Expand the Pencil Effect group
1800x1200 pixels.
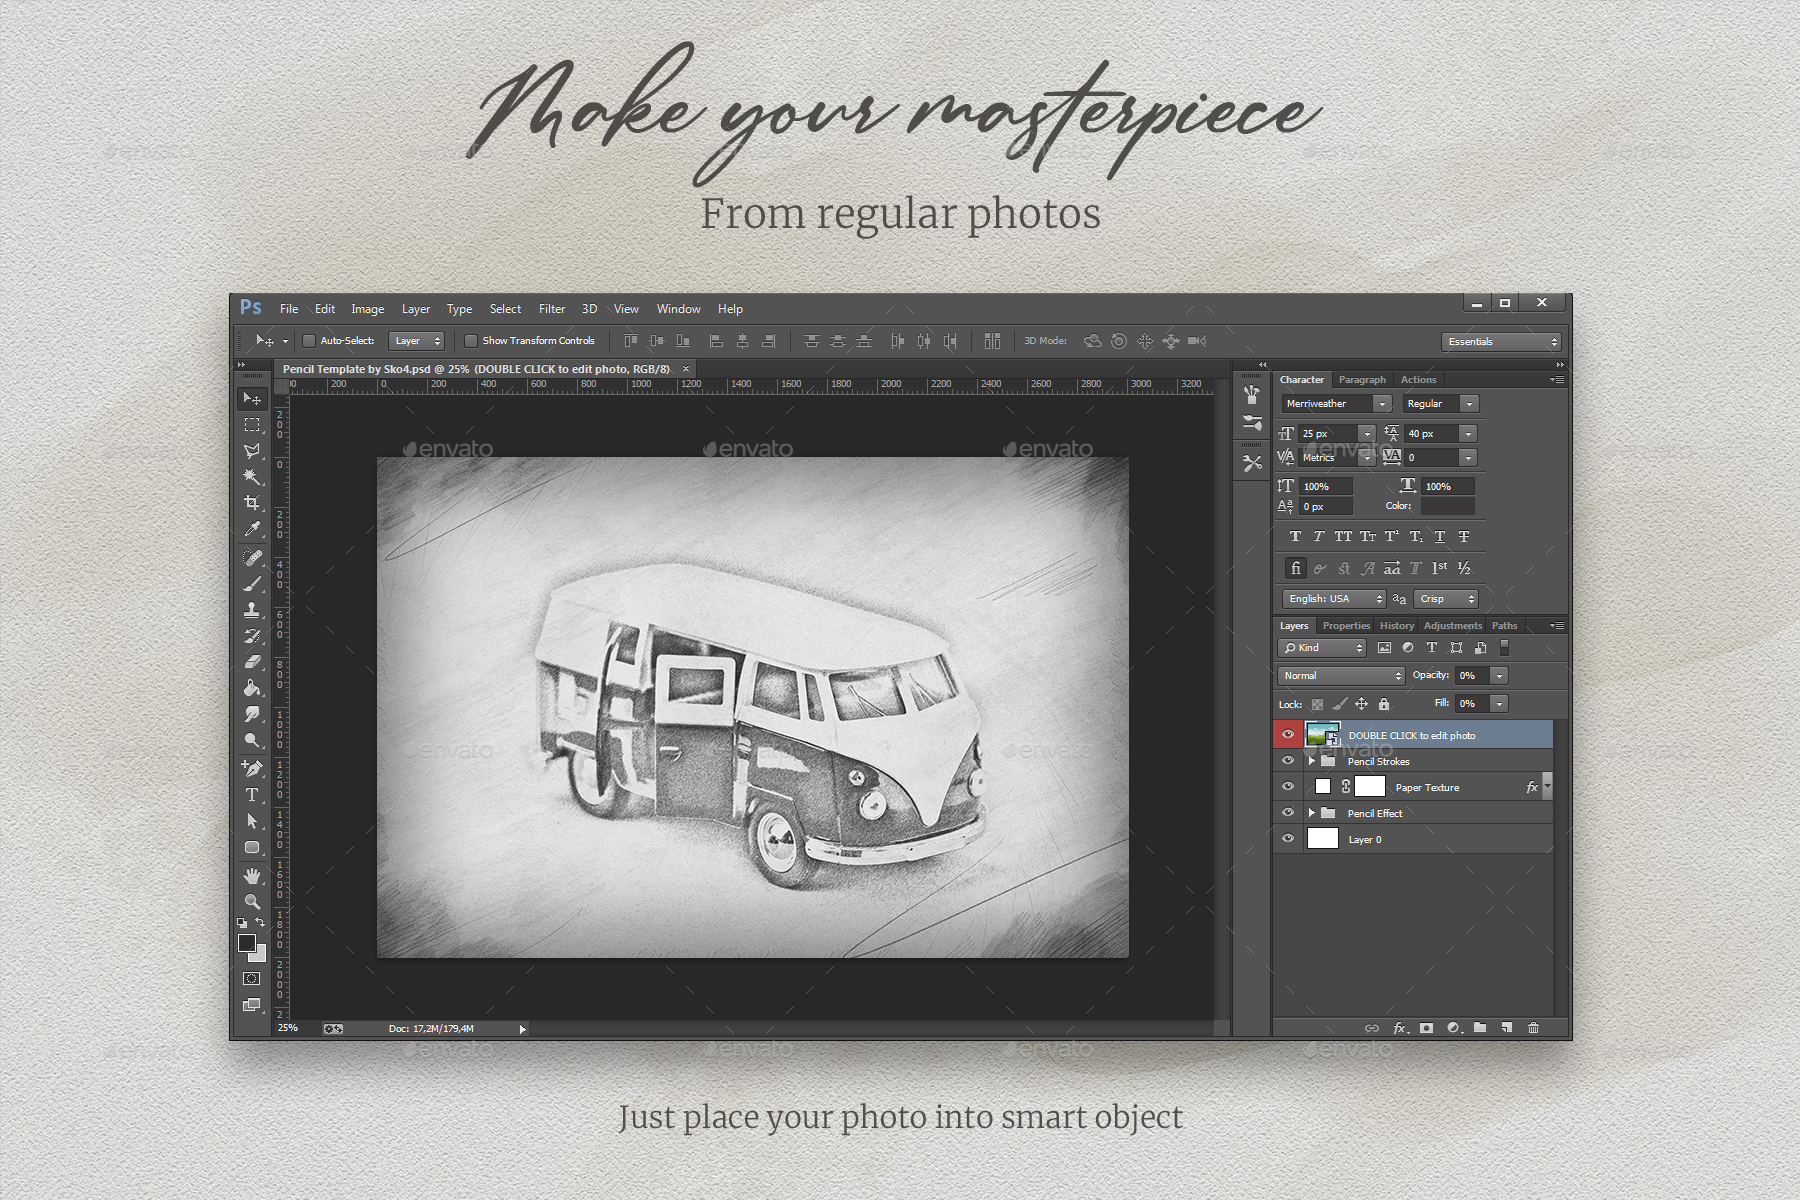(1311, 813)
